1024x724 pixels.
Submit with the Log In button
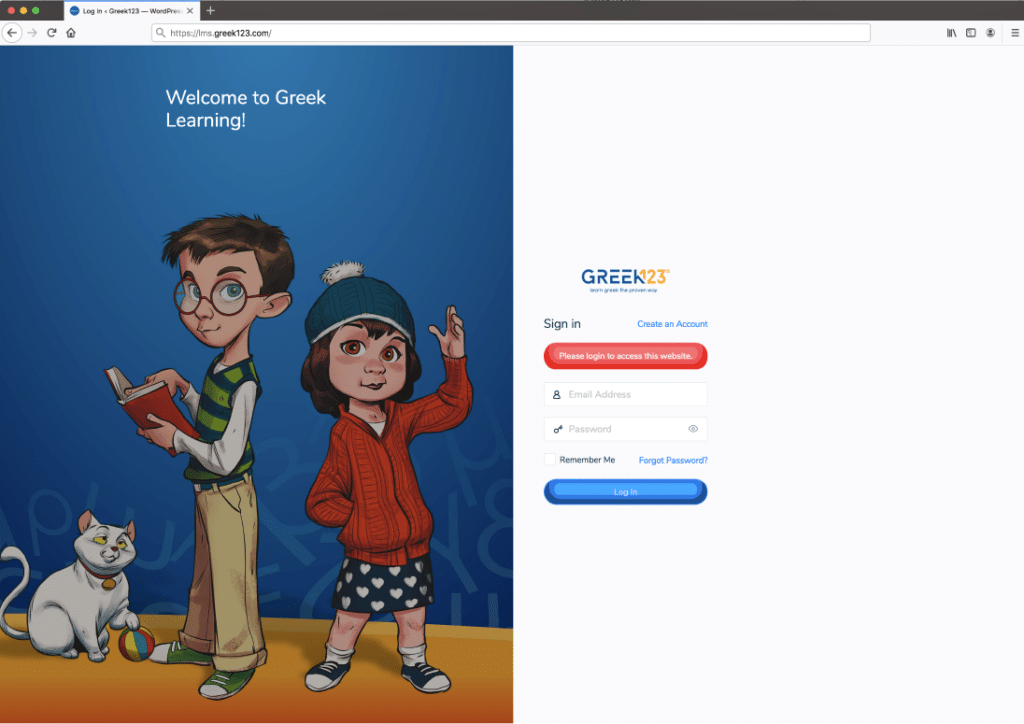click(626, 492)
